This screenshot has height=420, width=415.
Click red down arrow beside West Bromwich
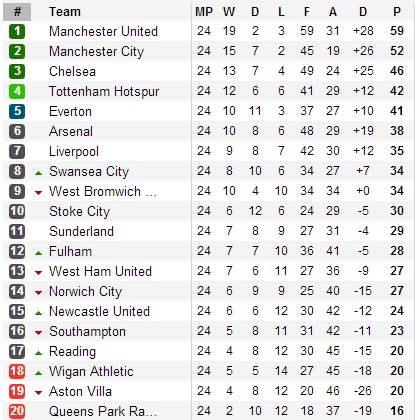coord(39,193)
